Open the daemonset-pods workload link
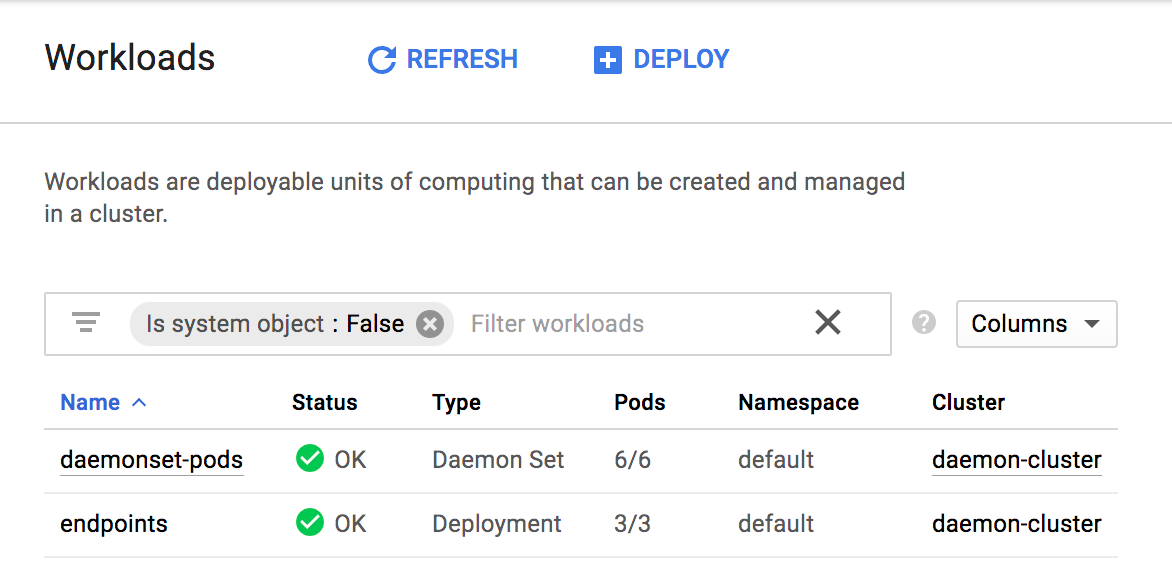 point(151,460)
